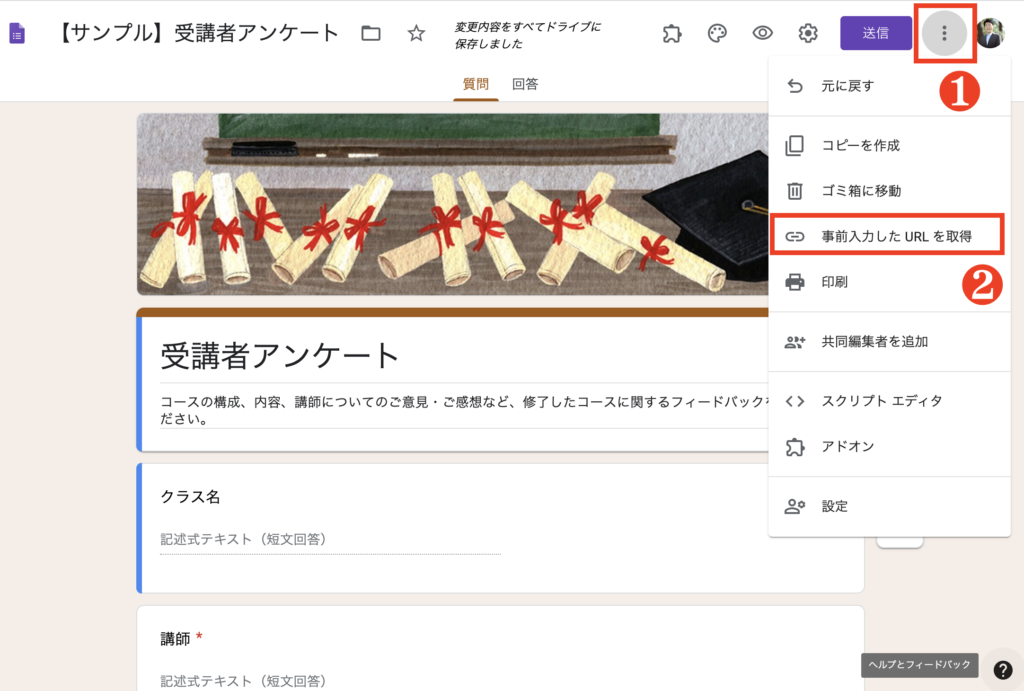Click the 送信 send button
The height and width of the screenshot is (691, 1024).
click(876, 32)
